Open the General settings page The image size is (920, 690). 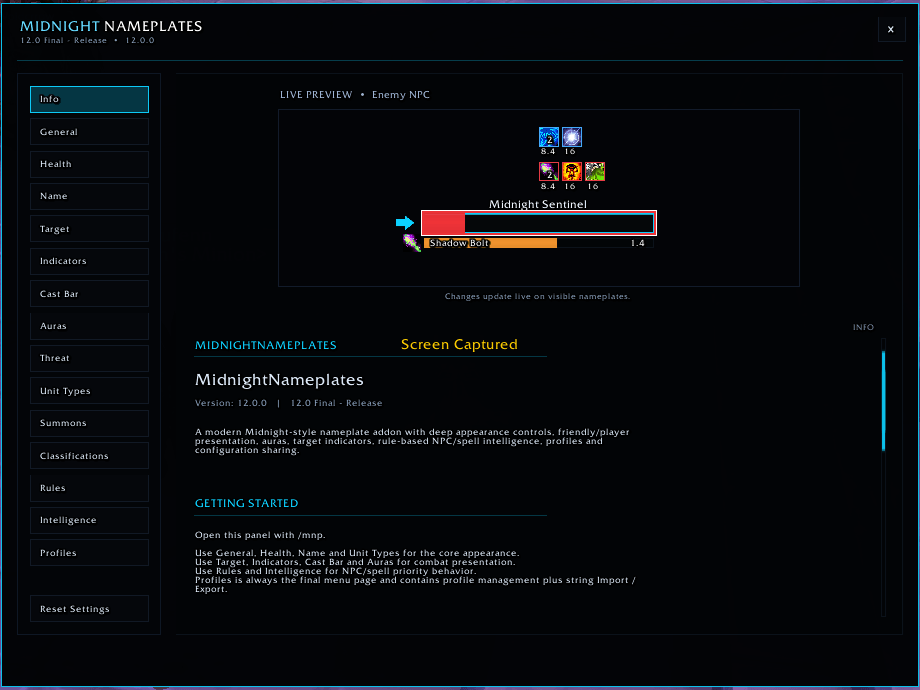pyautogui.click(x=89, y=132)
